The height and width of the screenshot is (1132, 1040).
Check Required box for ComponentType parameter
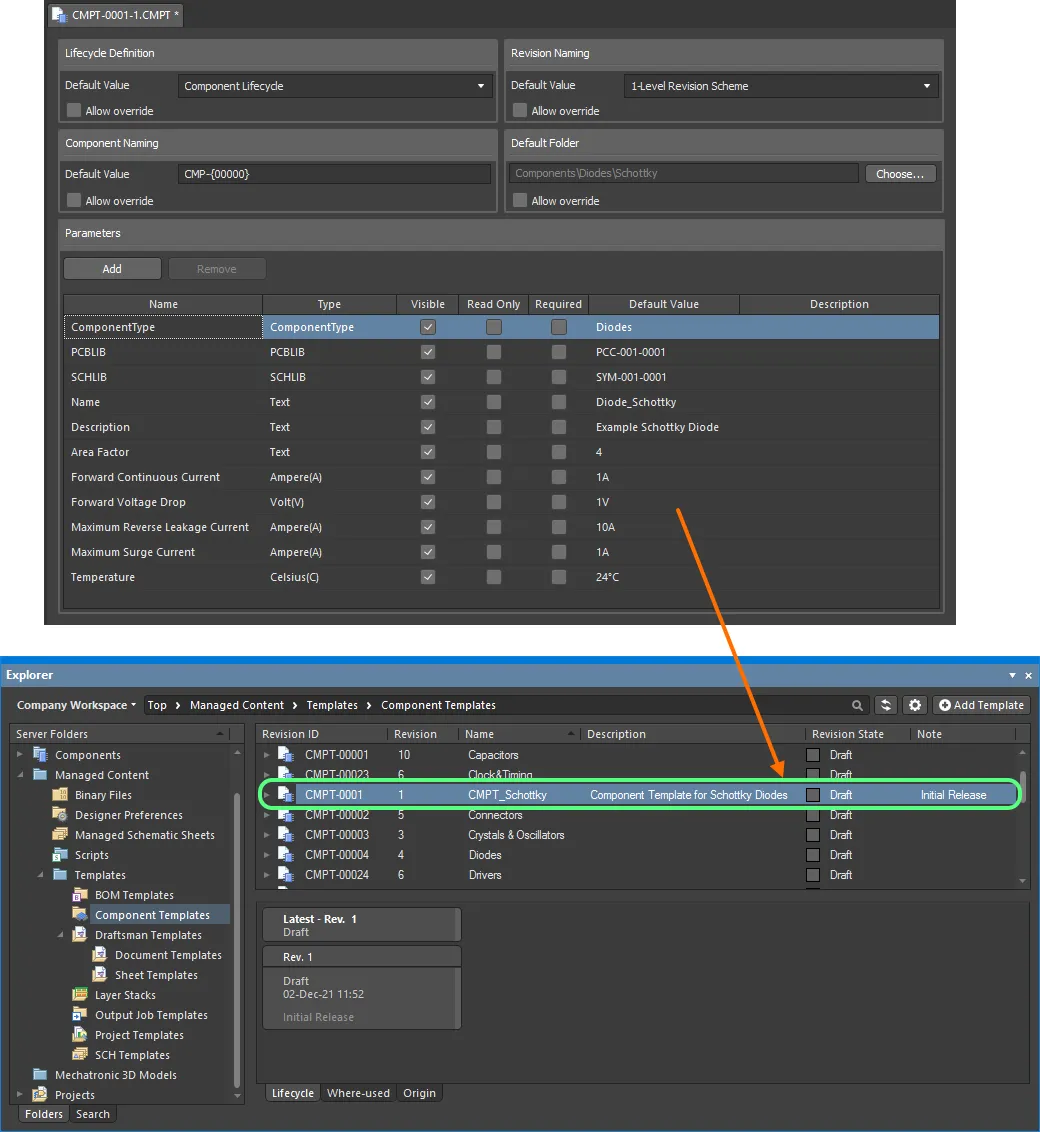558,327
